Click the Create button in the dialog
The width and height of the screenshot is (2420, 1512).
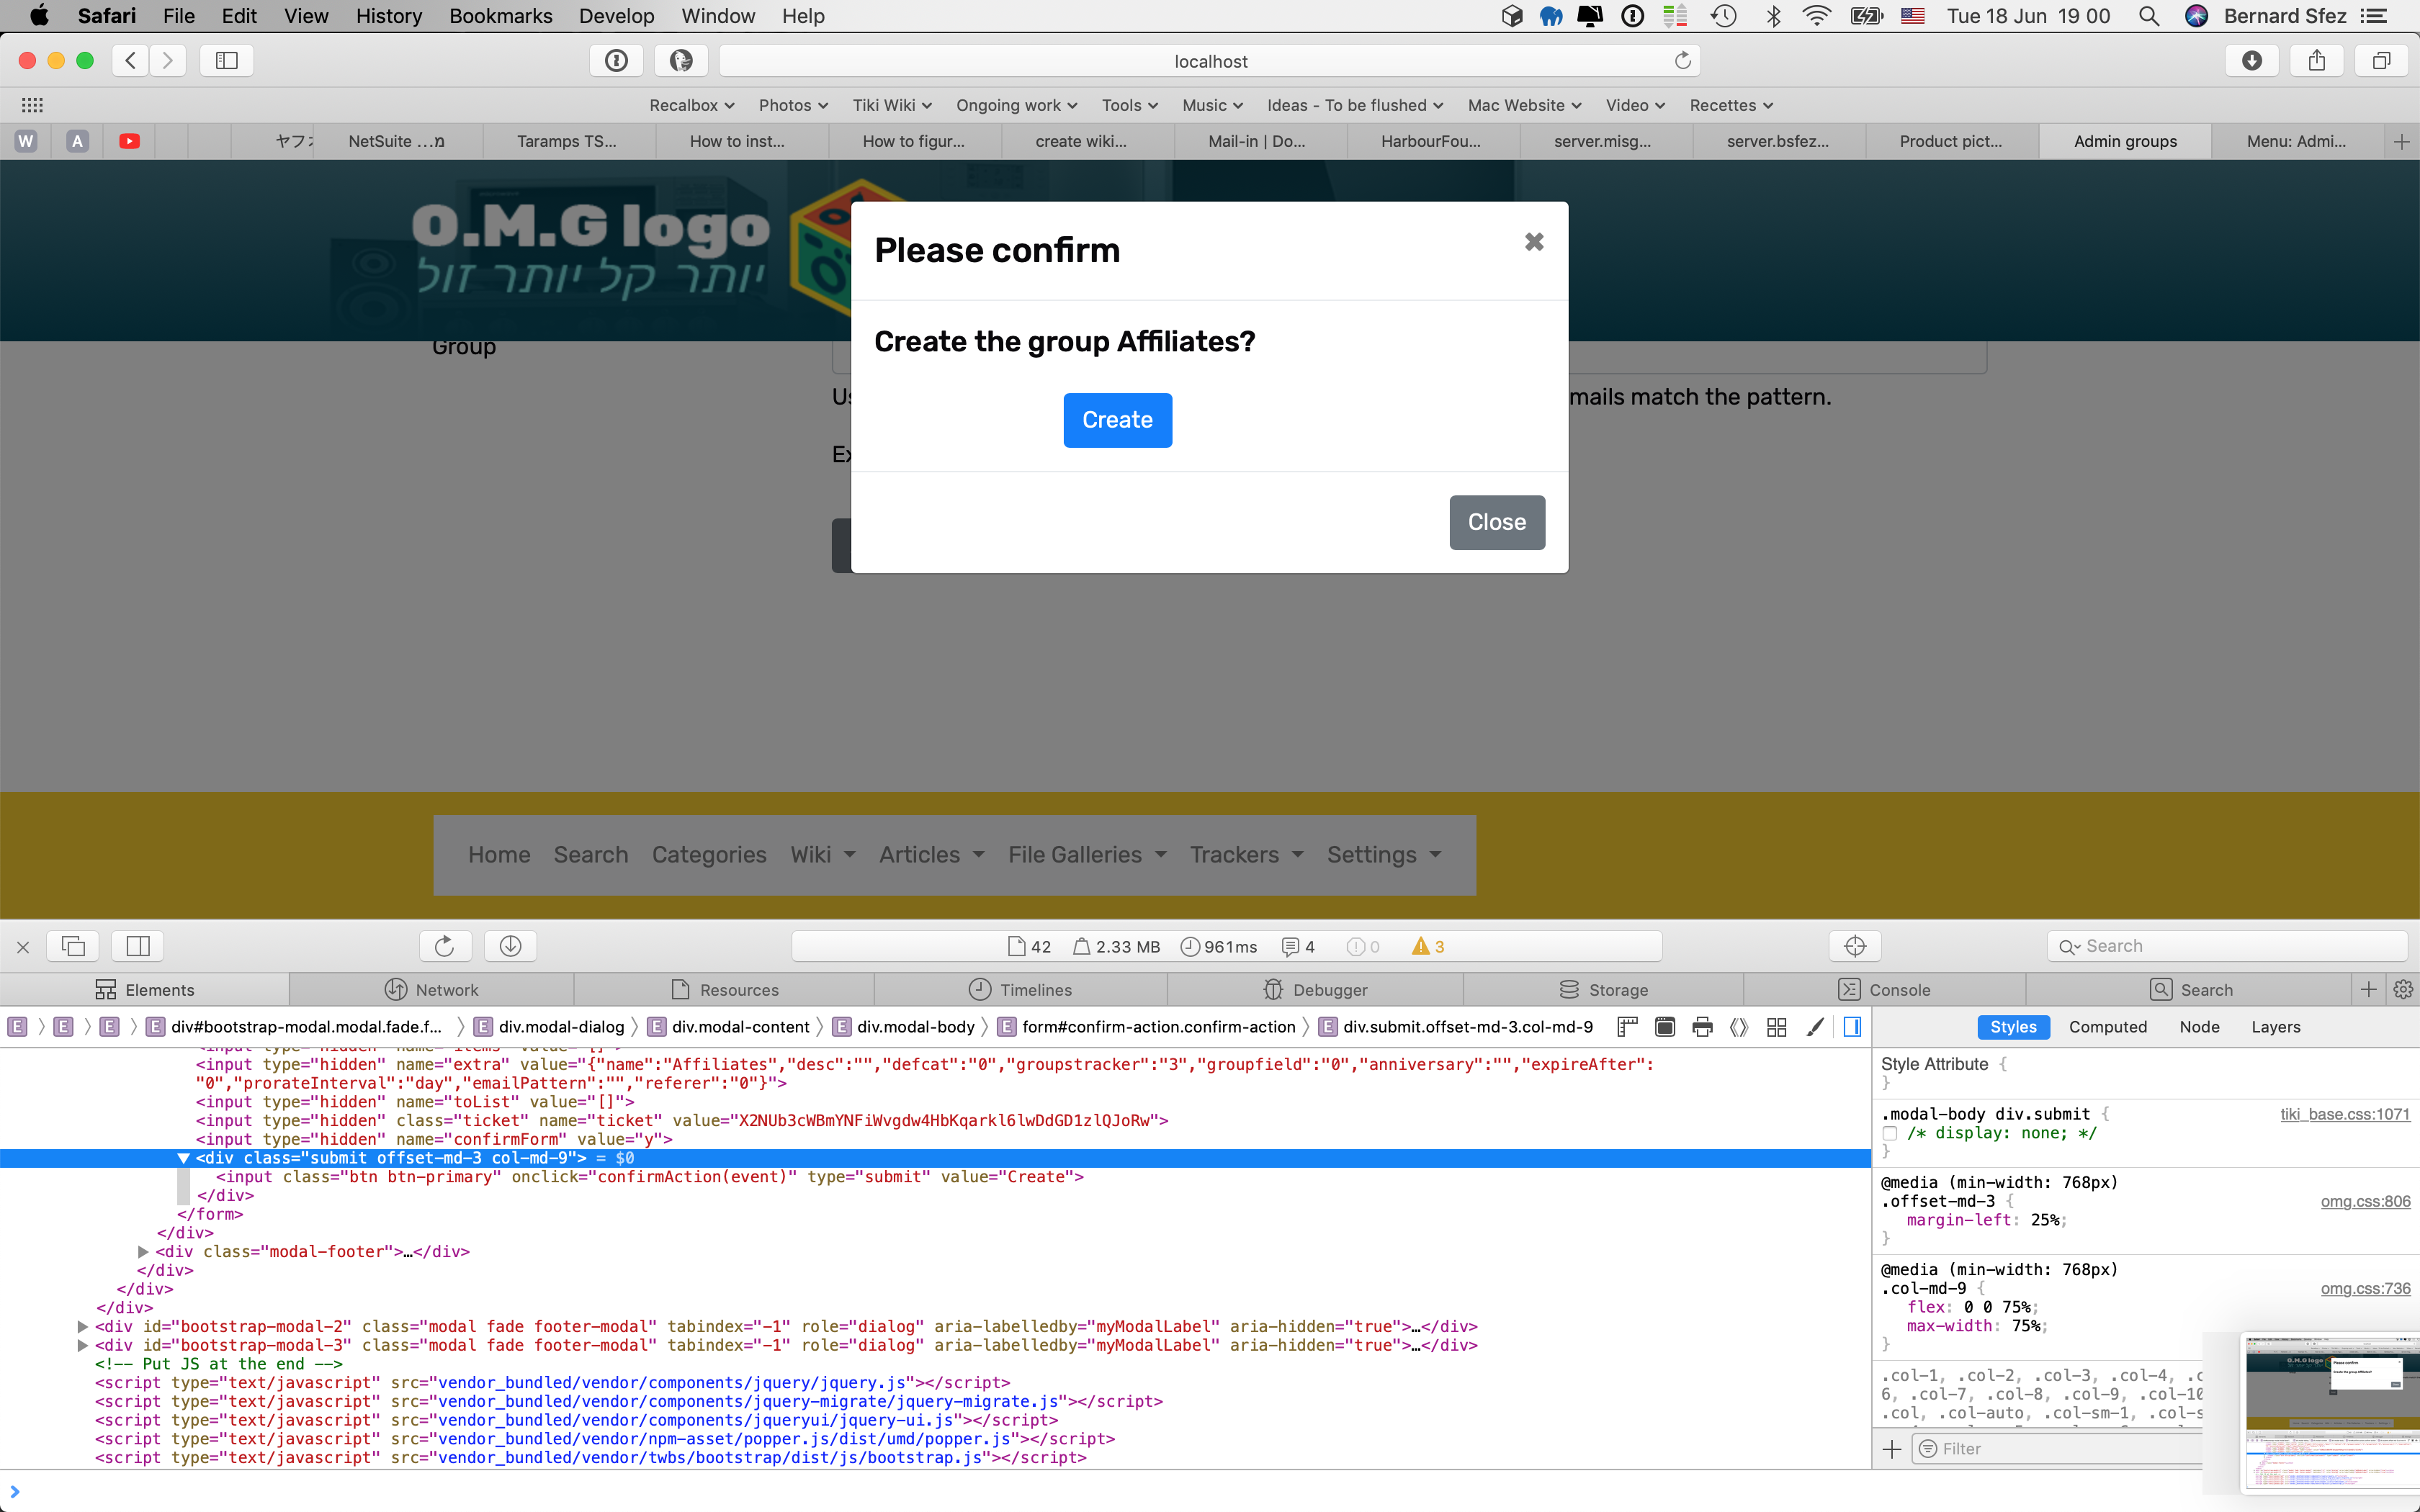(1117, 420)
